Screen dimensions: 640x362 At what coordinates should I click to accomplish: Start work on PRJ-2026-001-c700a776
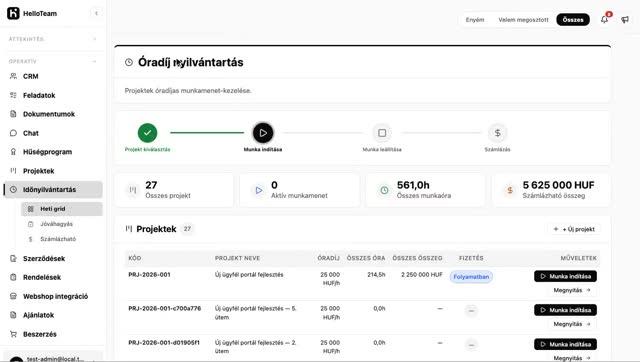[565, 310]
